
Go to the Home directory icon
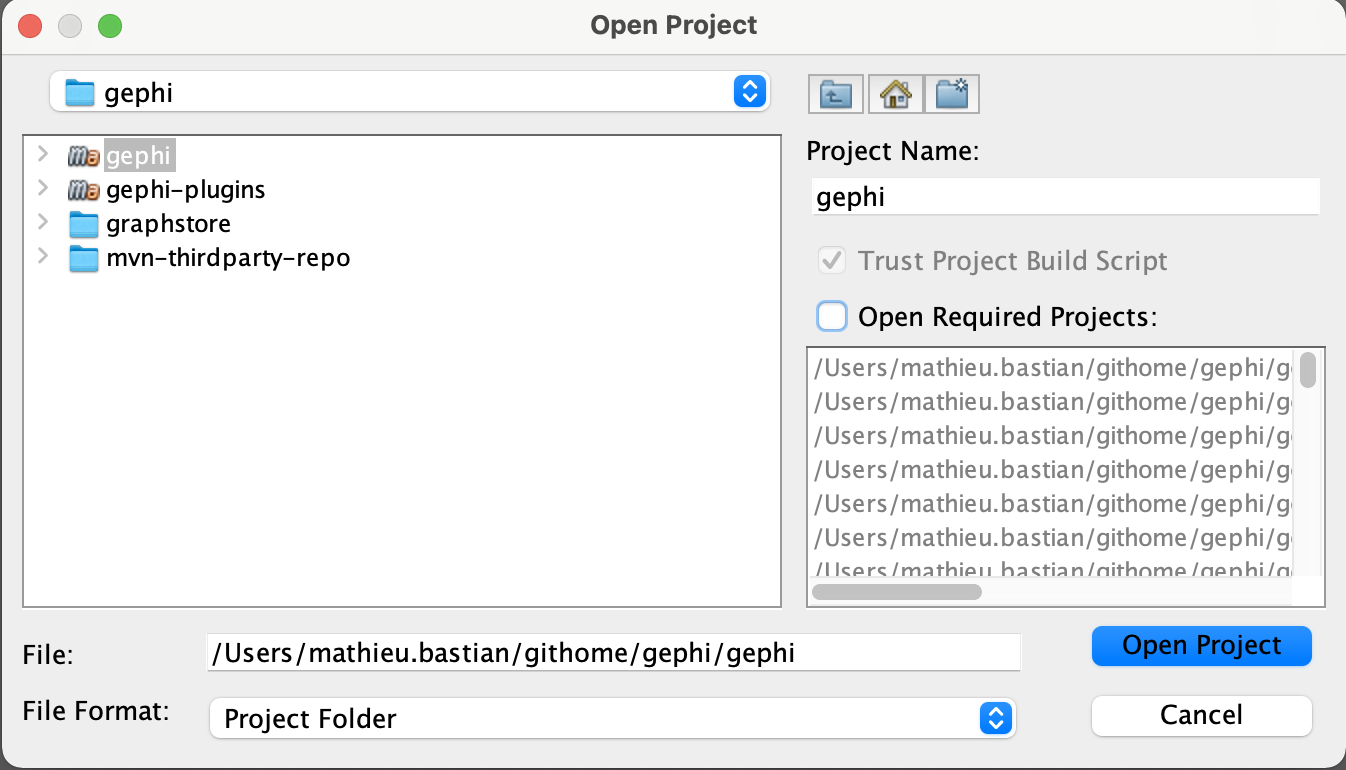[x=894, y=95]
